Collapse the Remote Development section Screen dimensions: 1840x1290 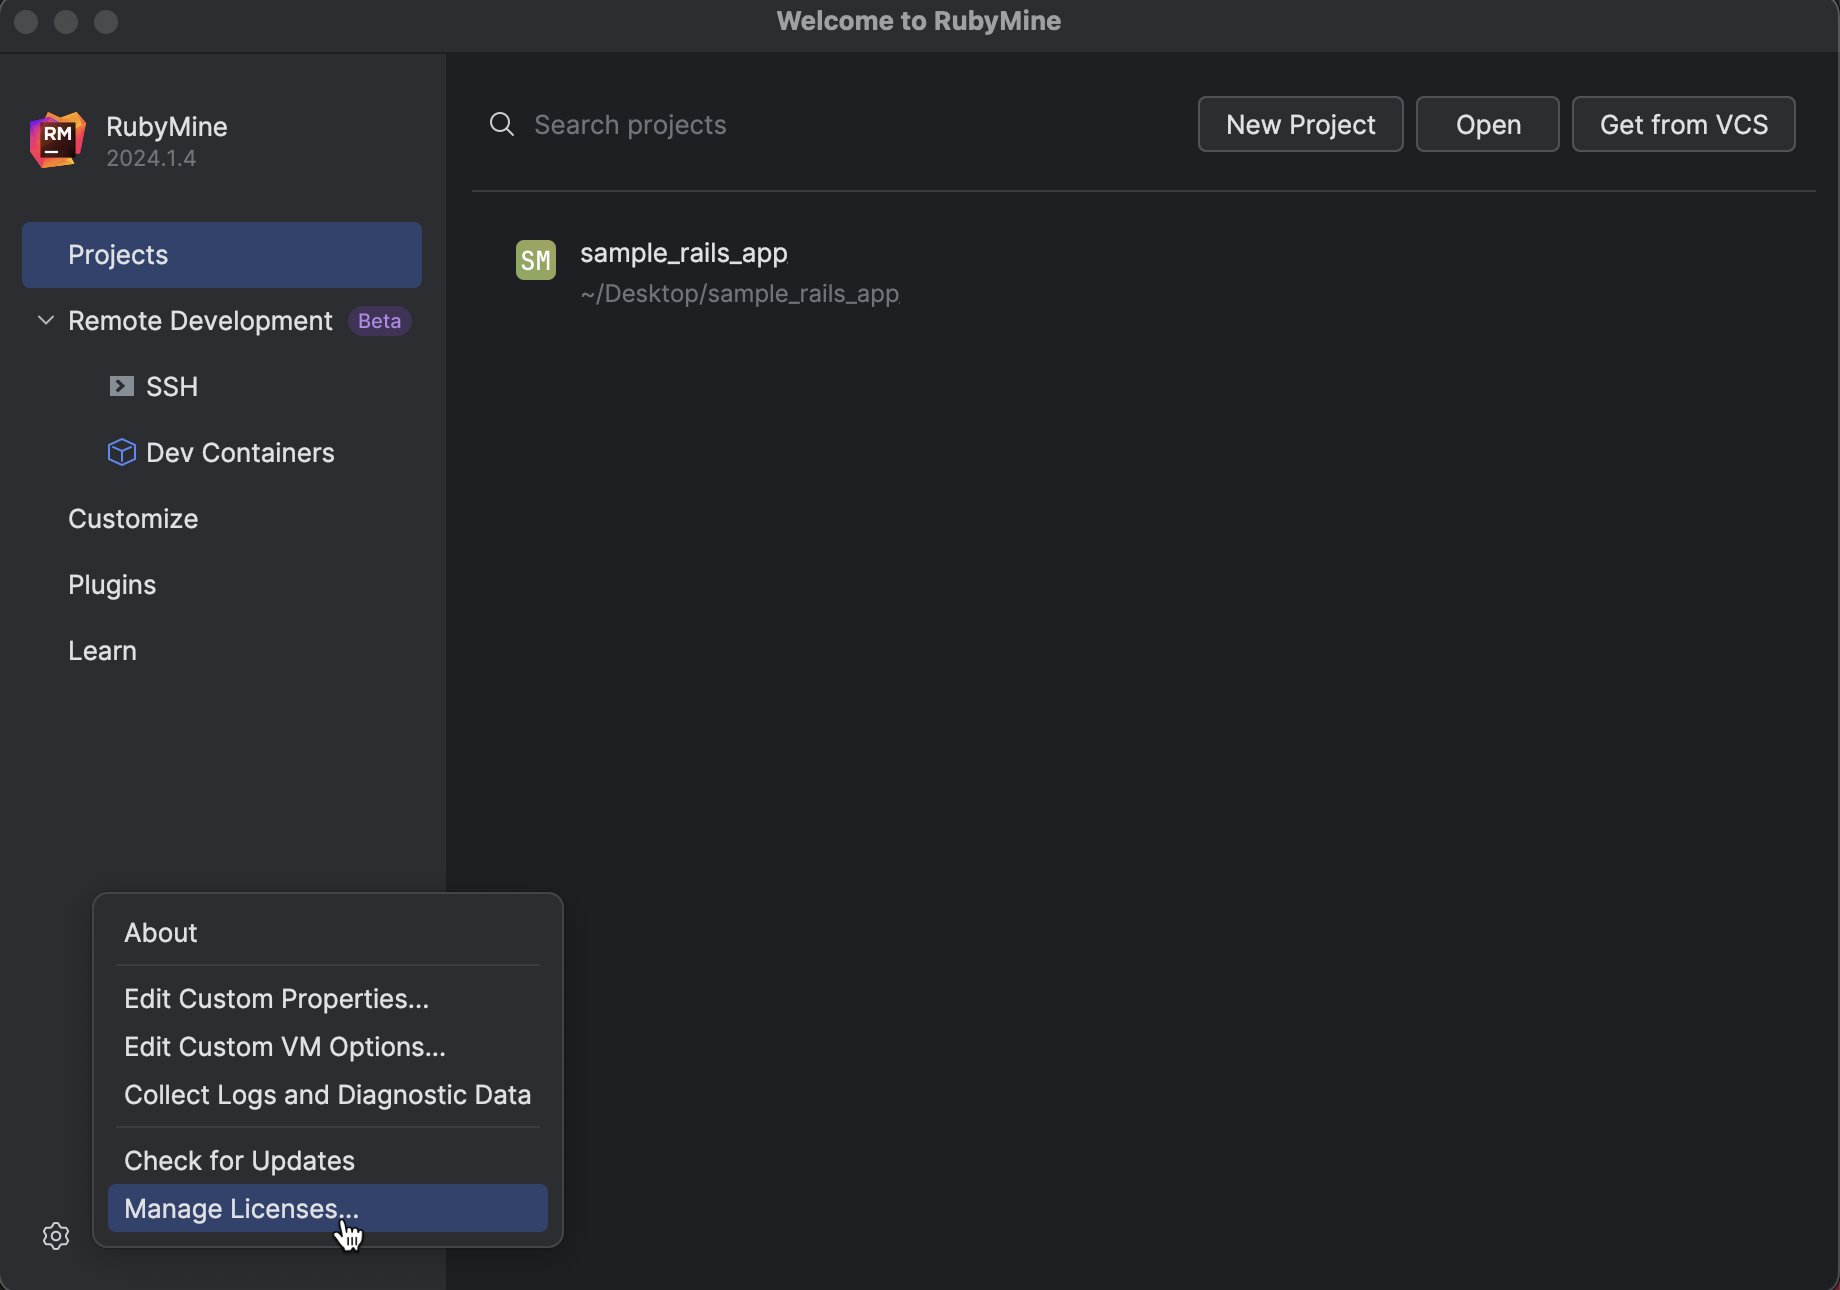[46, 321]
